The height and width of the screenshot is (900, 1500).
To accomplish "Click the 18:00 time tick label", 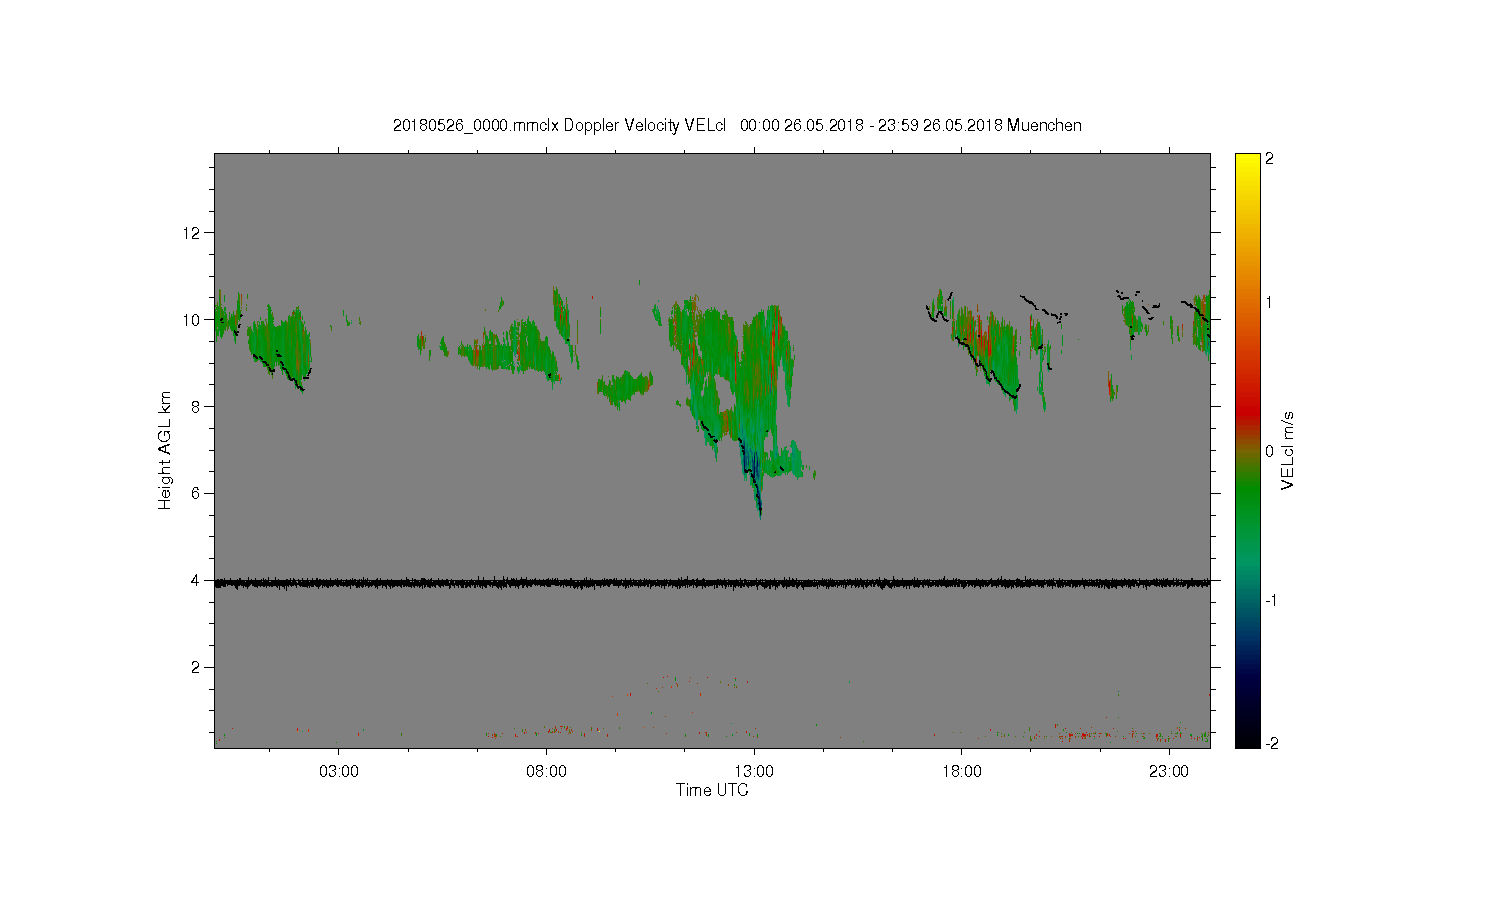I will coord(962,772).
